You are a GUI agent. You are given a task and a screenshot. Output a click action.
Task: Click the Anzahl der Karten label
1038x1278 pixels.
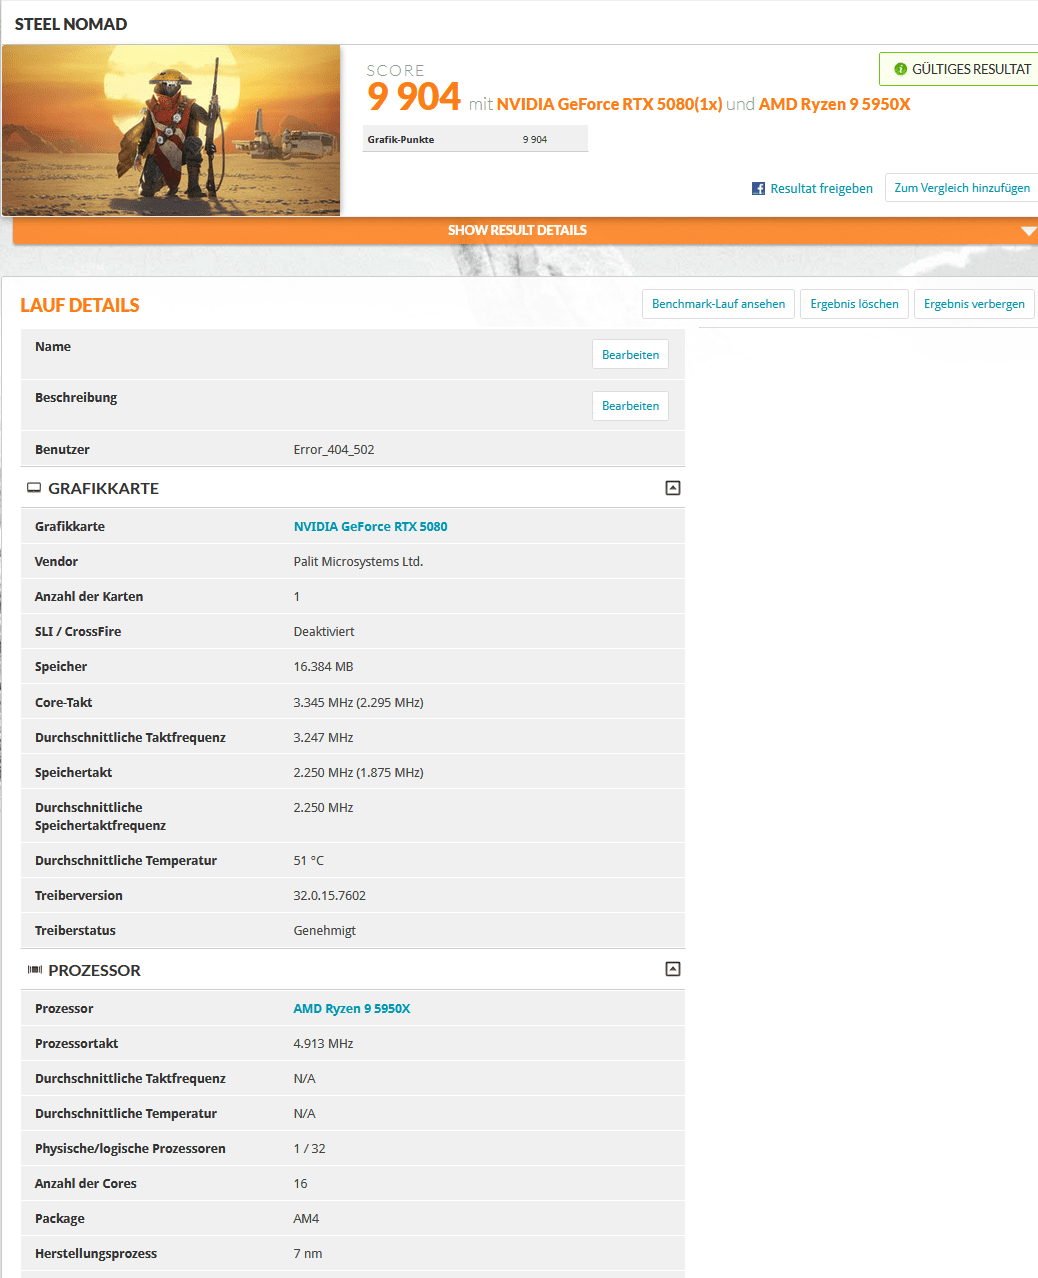tap(89, 597)
